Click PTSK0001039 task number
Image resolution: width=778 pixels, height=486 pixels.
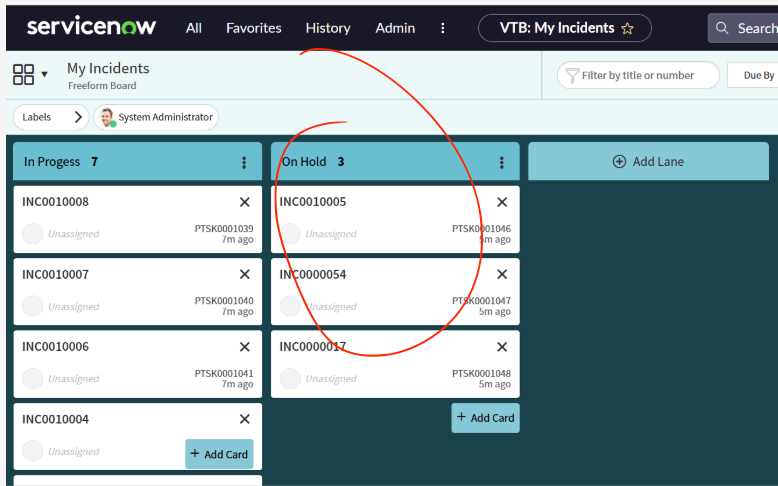224,228
